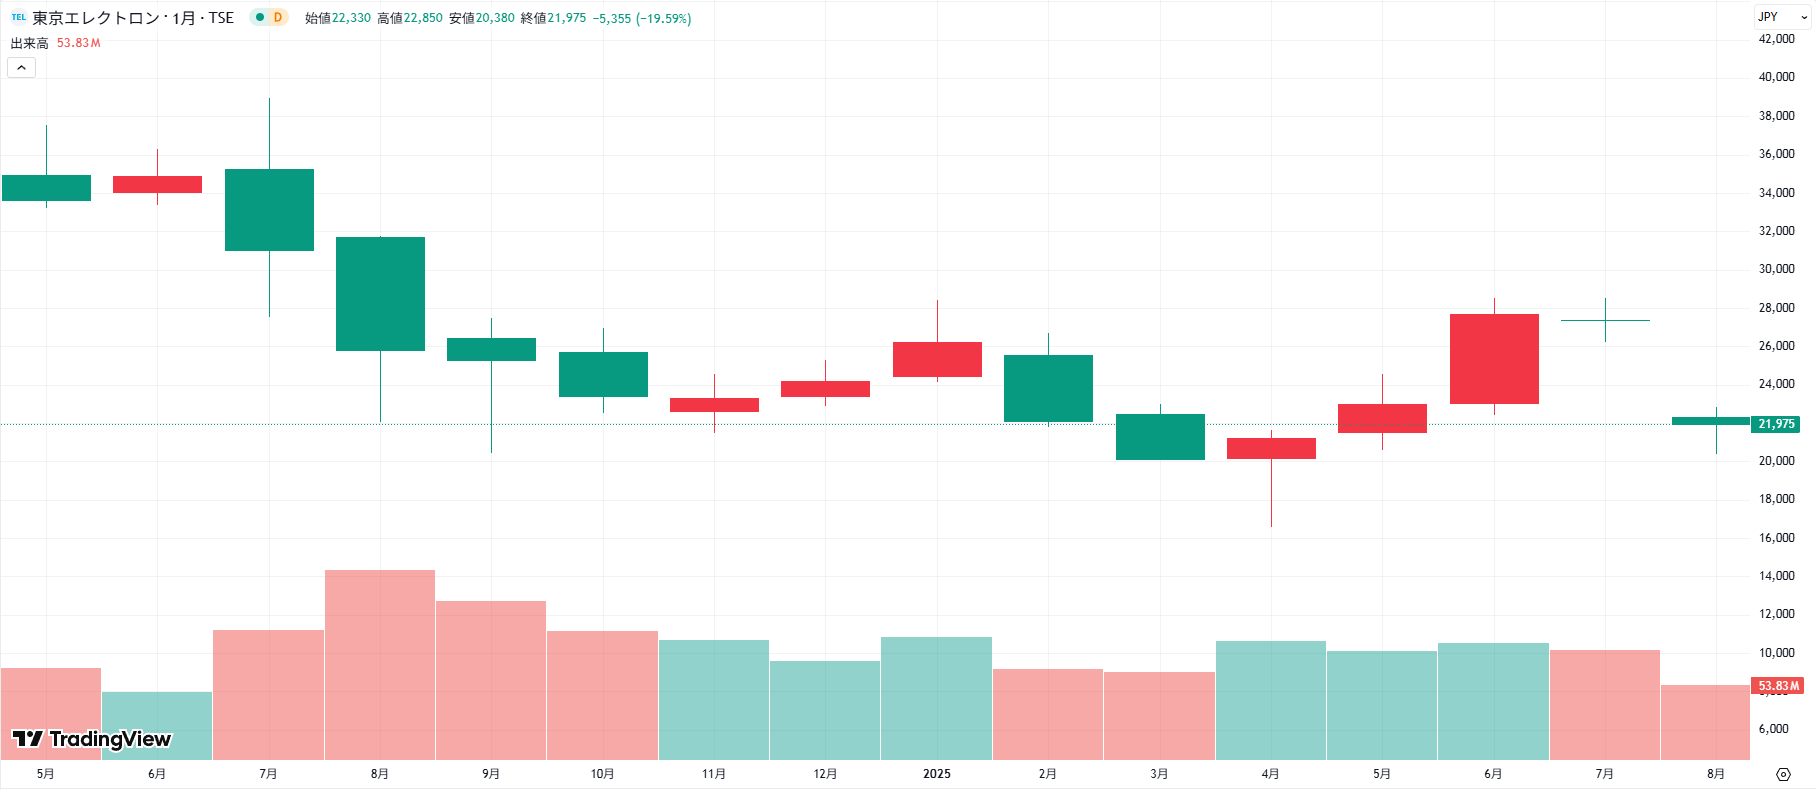This screenshot has height=790, width=1816.
Task: Click the 53.83M volume axis label
Action: point(1778,686)
